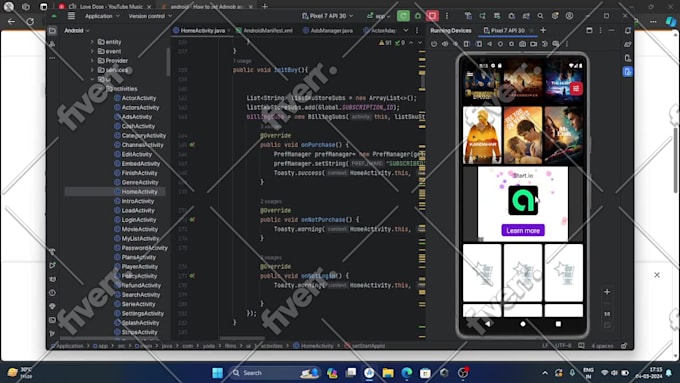The width and height of the screenshot is (680, 383).
Task: Open the Pixel 7 API 30 device selector
Action: tap(328, 16)
